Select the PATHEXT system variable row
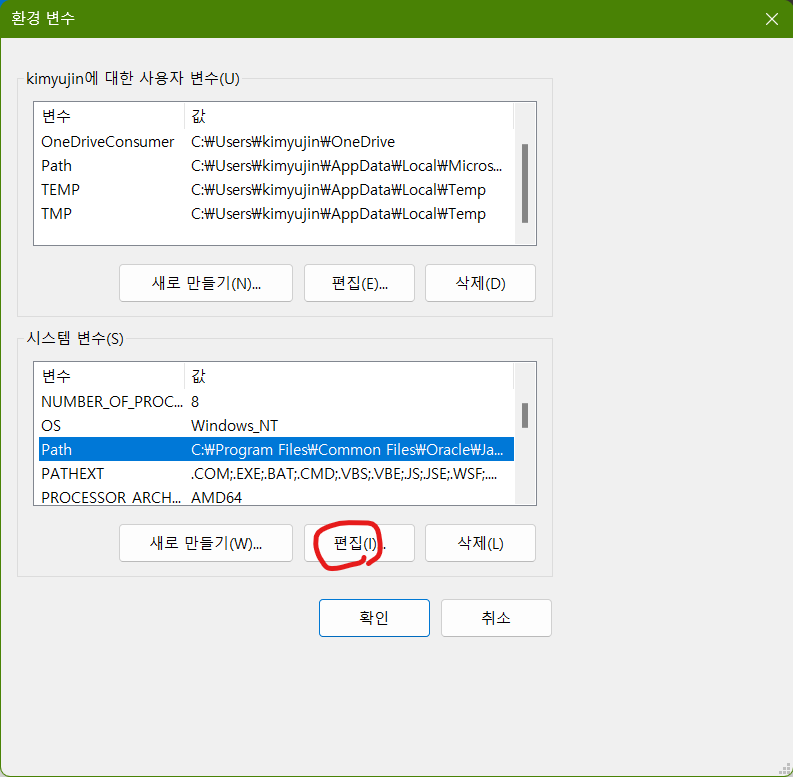This screenshot has width=793, height=777. point(276,473)
